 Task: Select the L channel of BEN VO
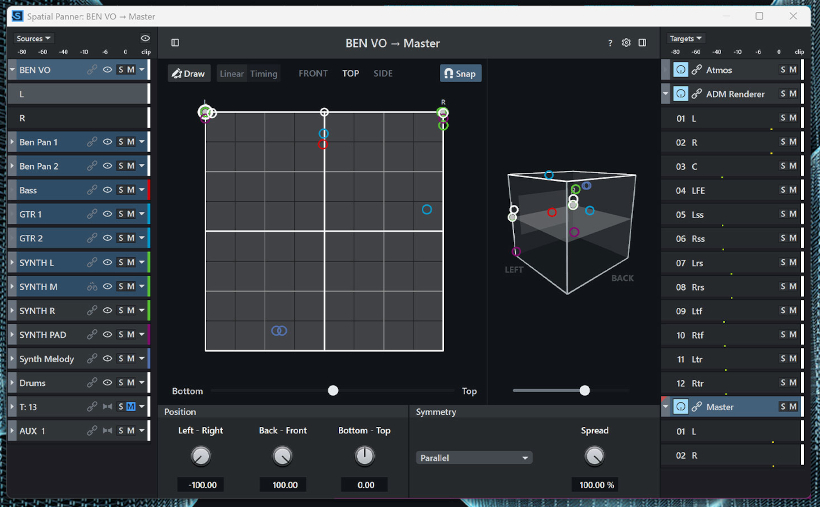point(78,94)
